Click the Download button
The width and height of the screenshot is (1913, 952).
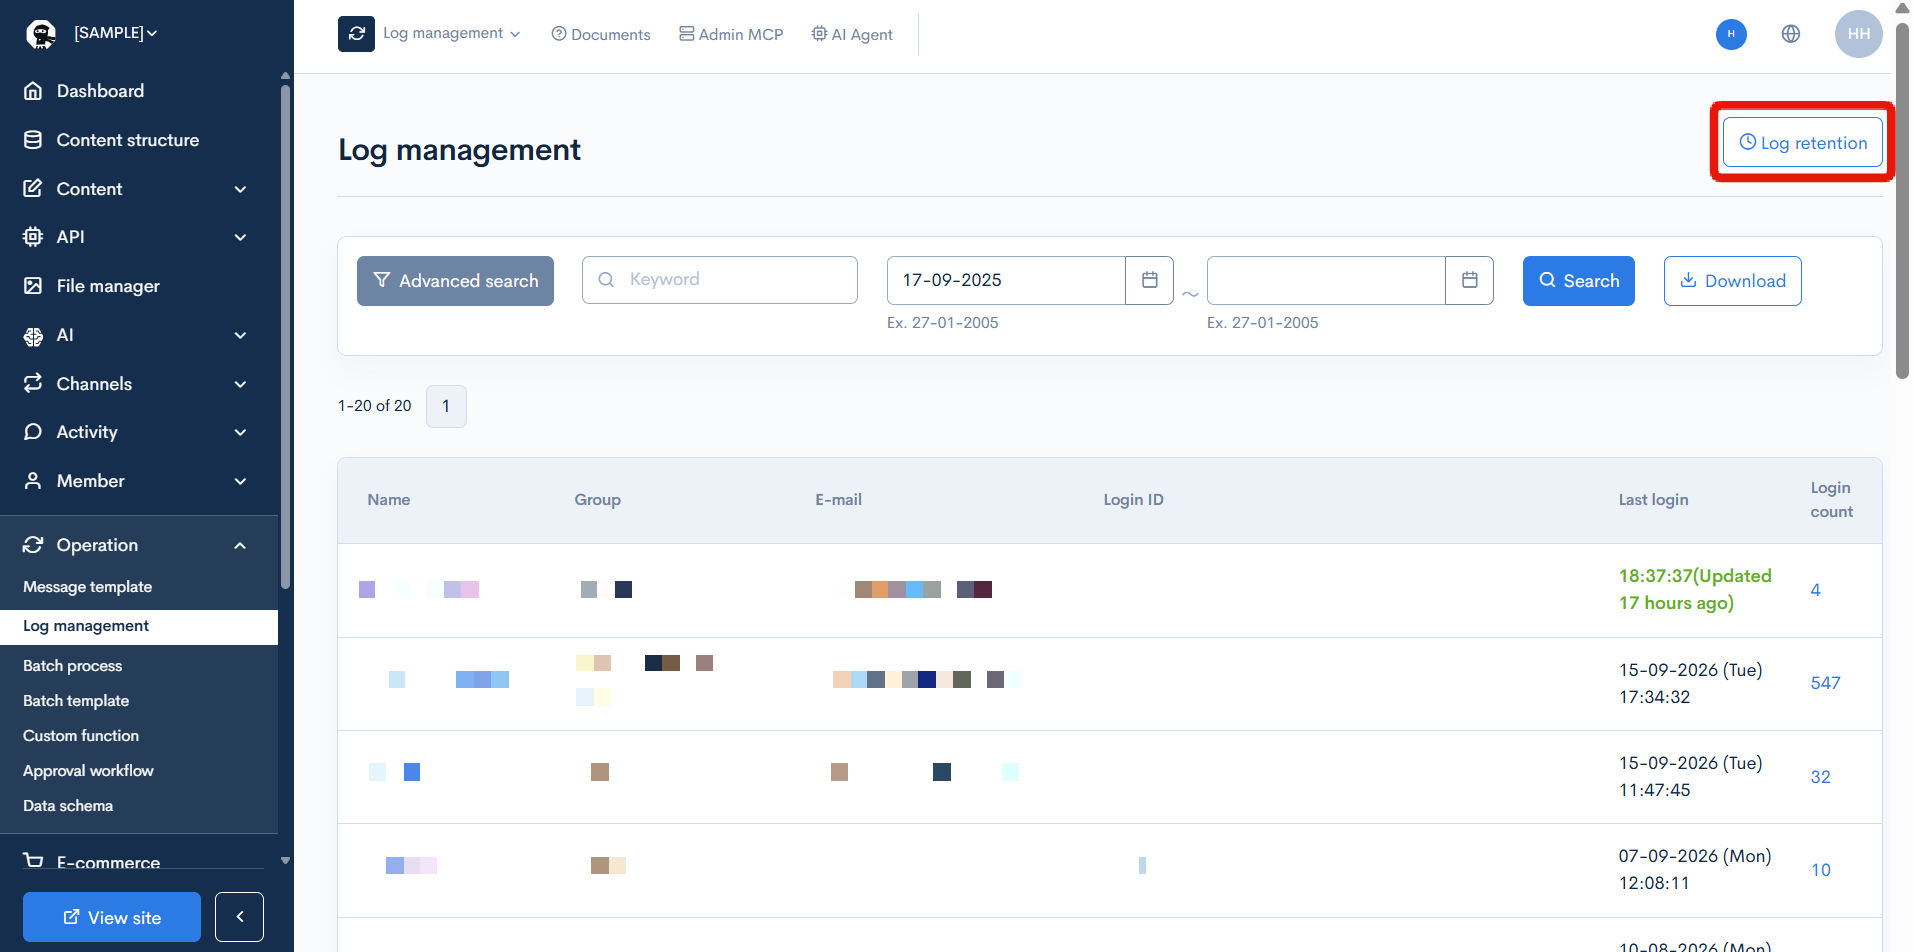1732,281
